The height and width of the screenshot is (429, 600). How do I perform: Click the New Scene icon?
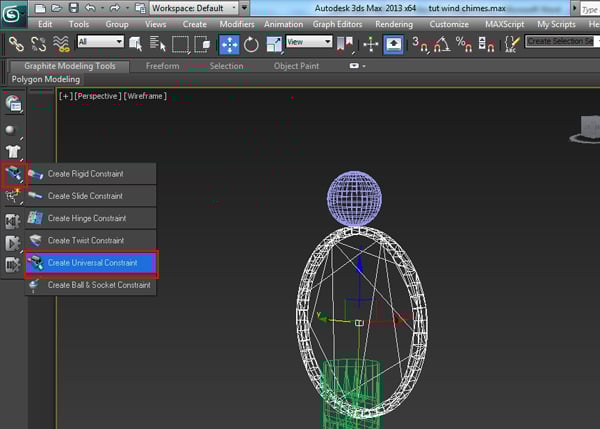[x=40, y=8]
